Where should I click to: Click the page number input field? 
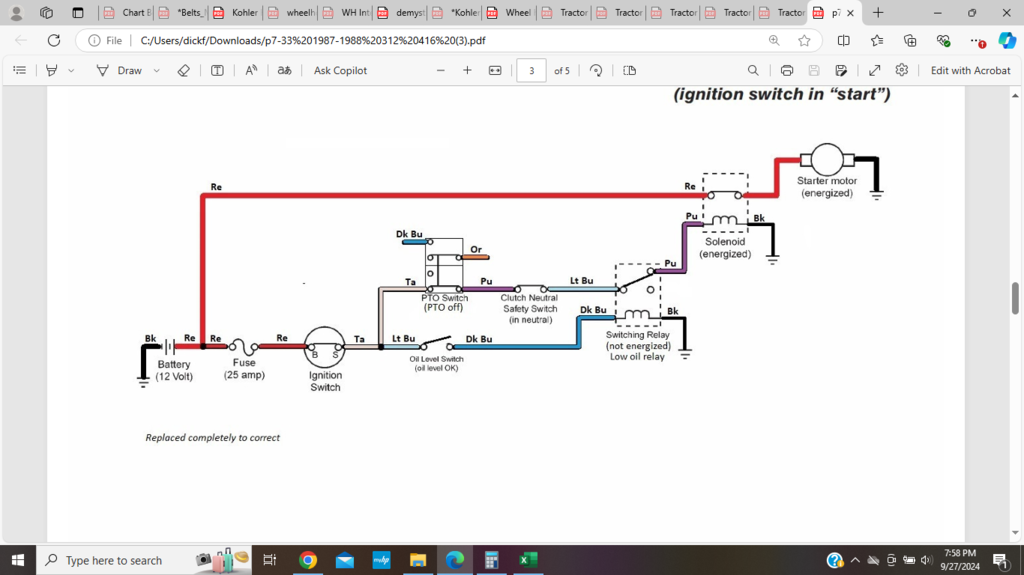coord(531,71)
